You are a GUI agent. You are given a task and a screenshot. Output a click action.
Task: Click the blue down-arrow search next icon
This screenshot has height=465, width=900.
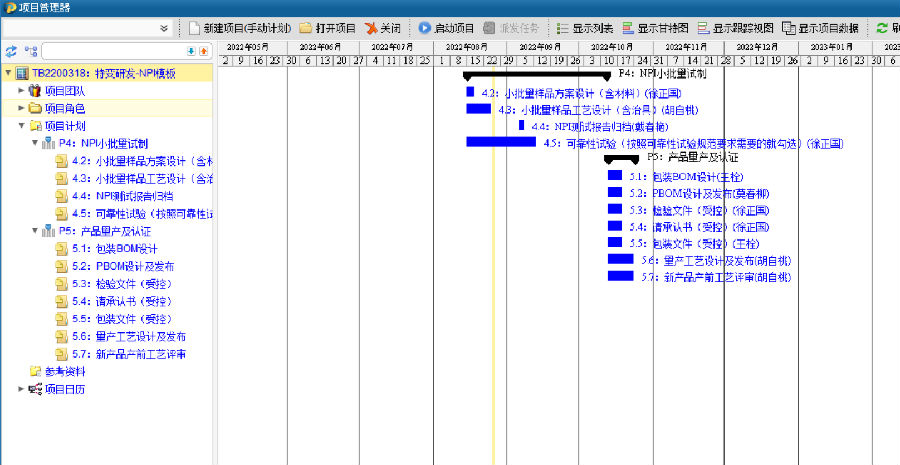(x=191, y=52)
